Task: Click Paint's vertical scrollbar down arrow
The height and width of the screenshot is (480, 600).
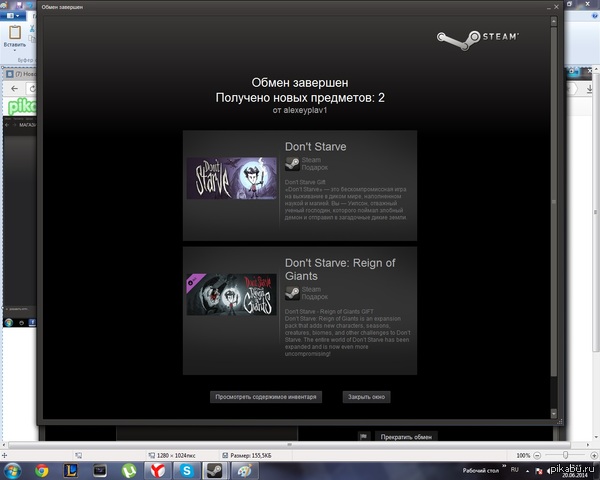Action: click(x=597, y=437)
